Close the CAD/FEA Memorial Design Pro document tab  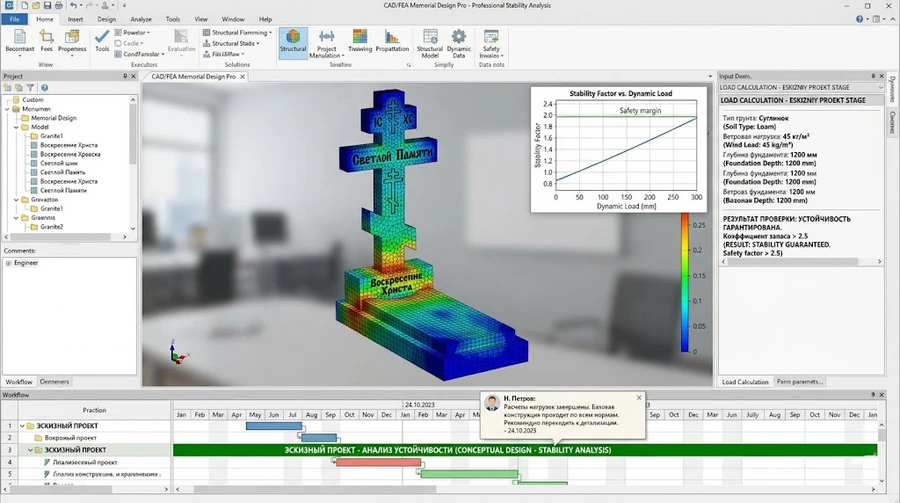(x=242, y=76)
